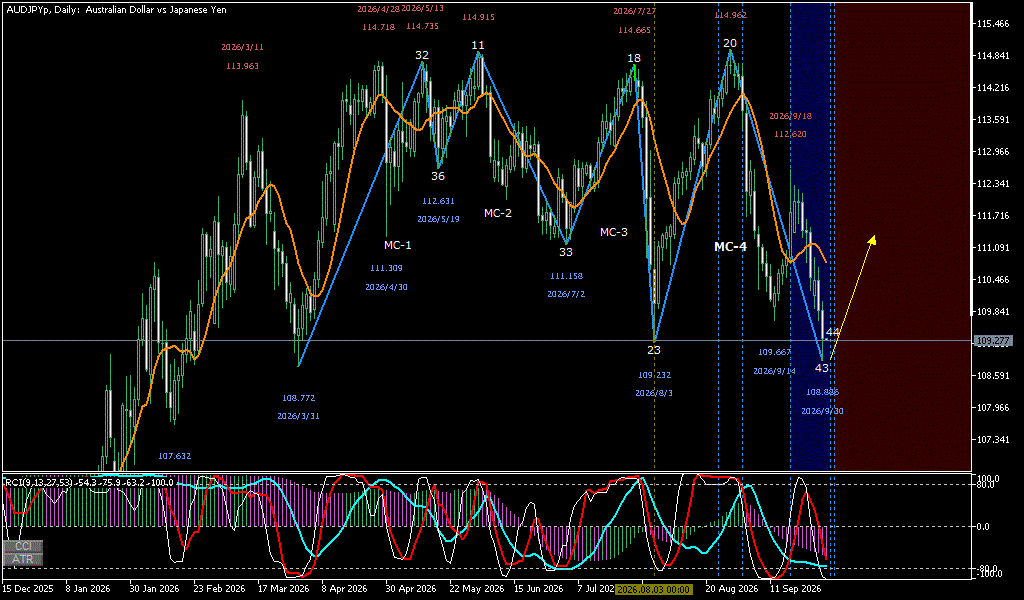Click the 2026/7/2 low date label
Viewport: 1024px width, 600px height.
click(x=566, y=294)
